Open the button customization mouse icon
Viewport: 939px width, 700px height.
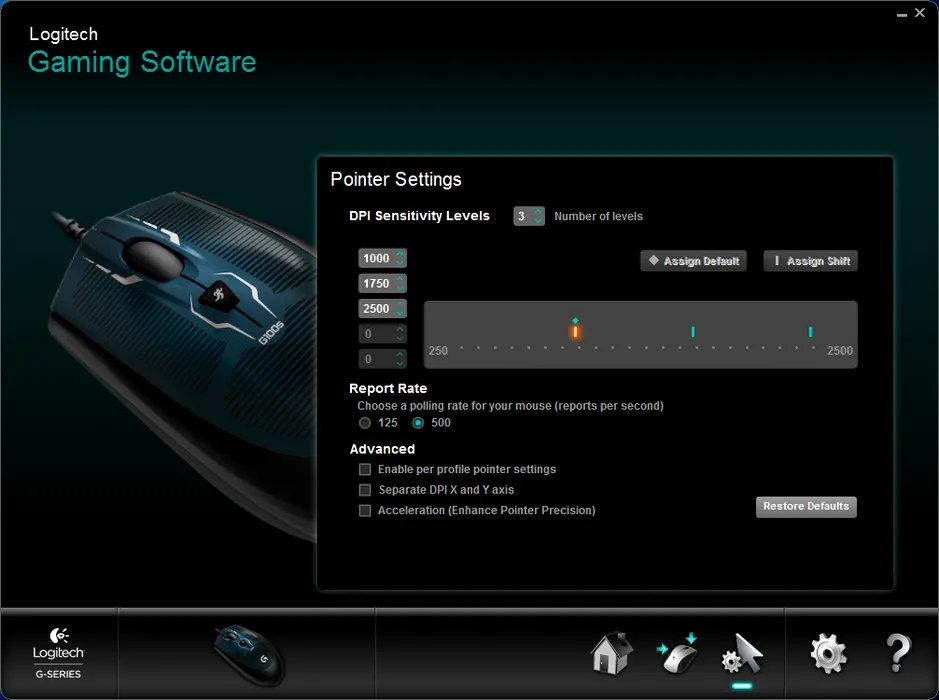pyautogui.click(x=677, y=654)
